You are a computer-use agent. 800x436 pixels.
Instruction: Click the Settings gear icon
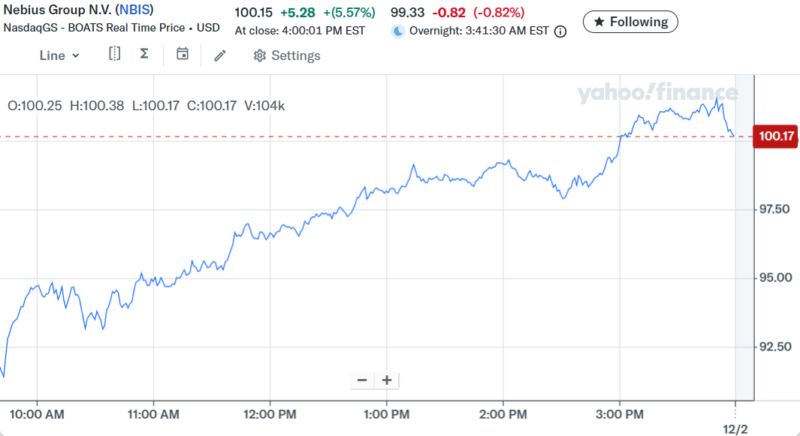tap(260, 55)
